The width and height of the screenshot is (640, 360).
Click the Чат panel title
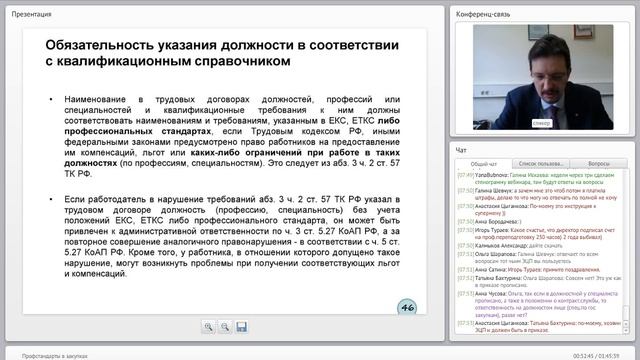click(461, 150)
